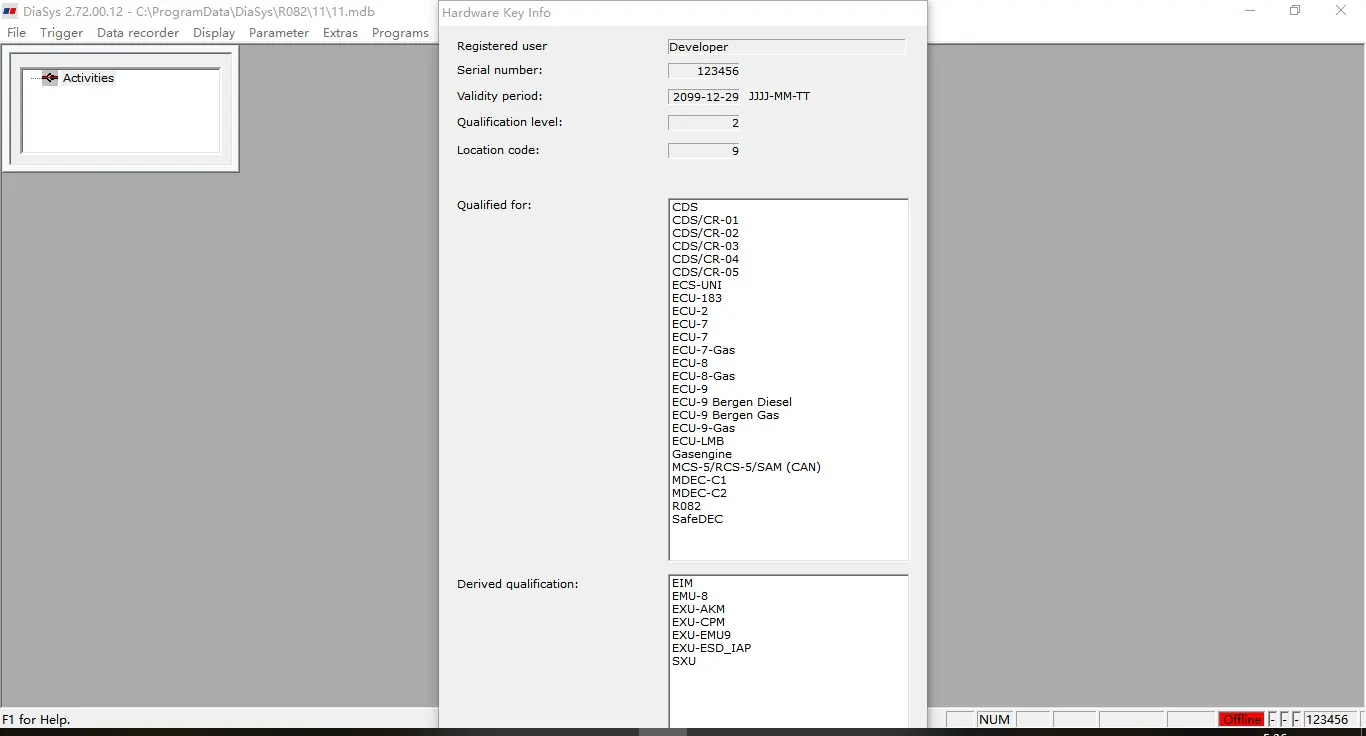
Task: Select ECU-9 Bergen Diesel in the Qualified for list
Action: [x=732, y=402]
